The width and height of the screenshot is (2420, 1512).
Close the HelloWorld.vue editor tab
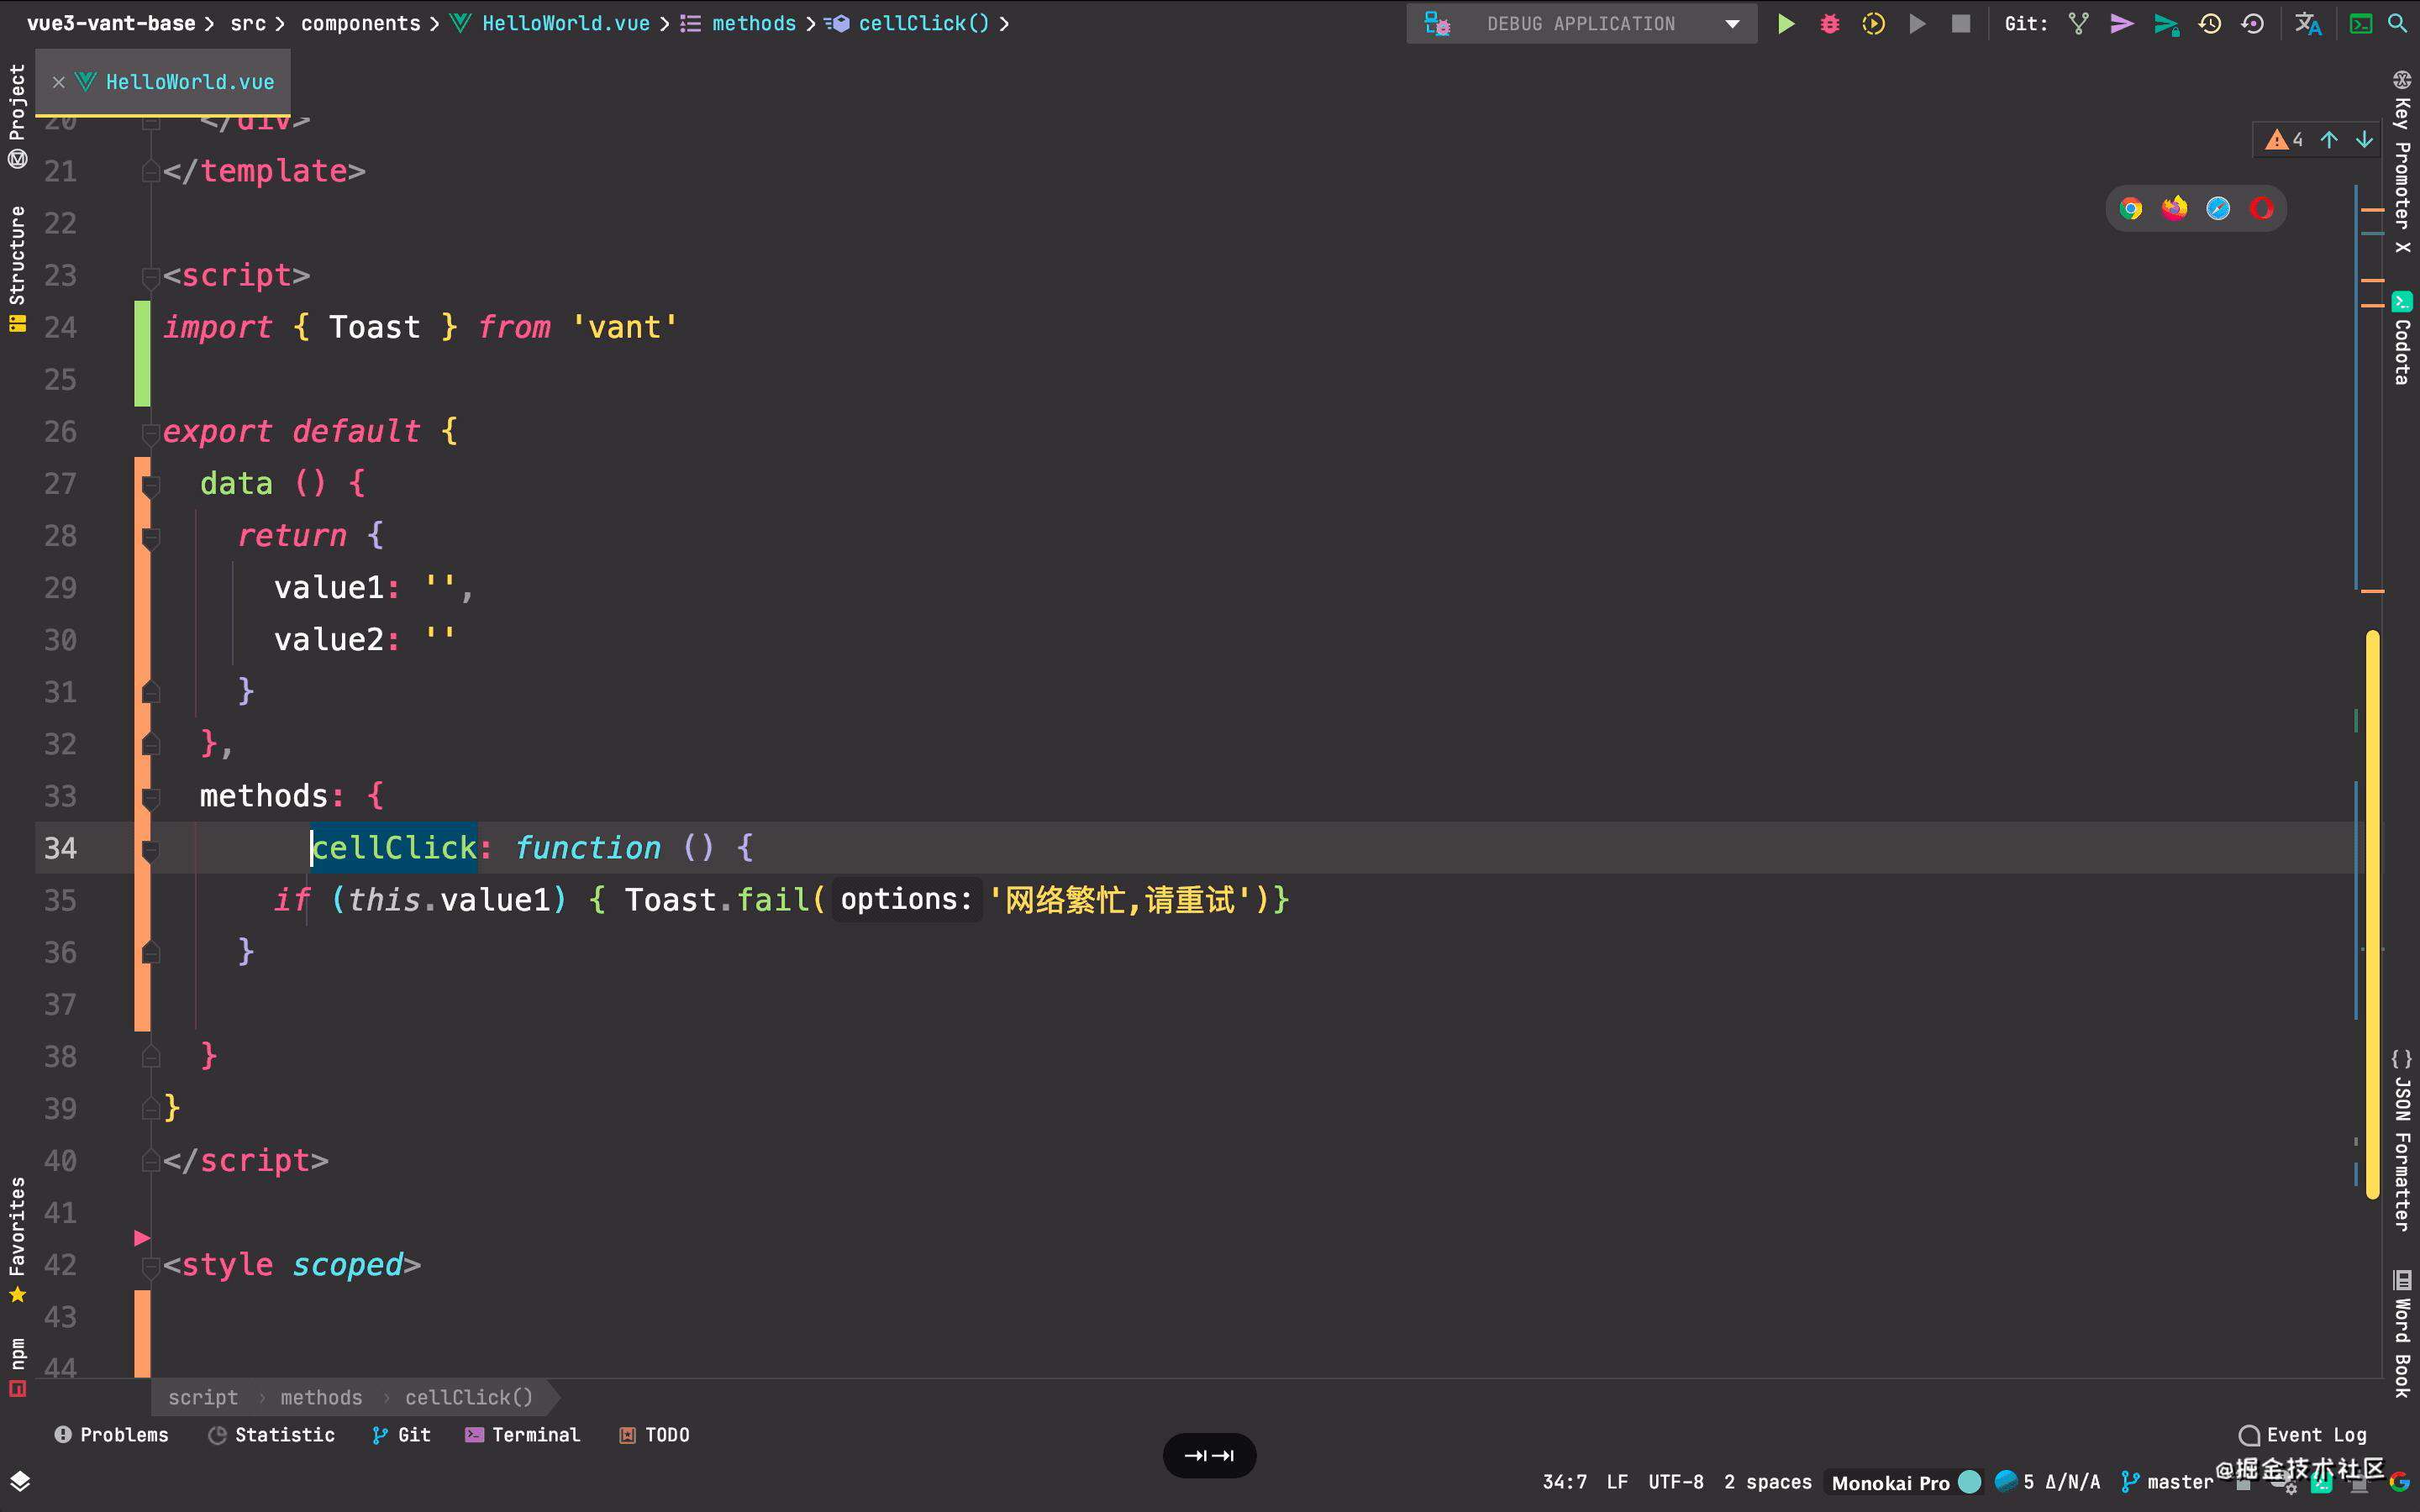pos(58,82)
